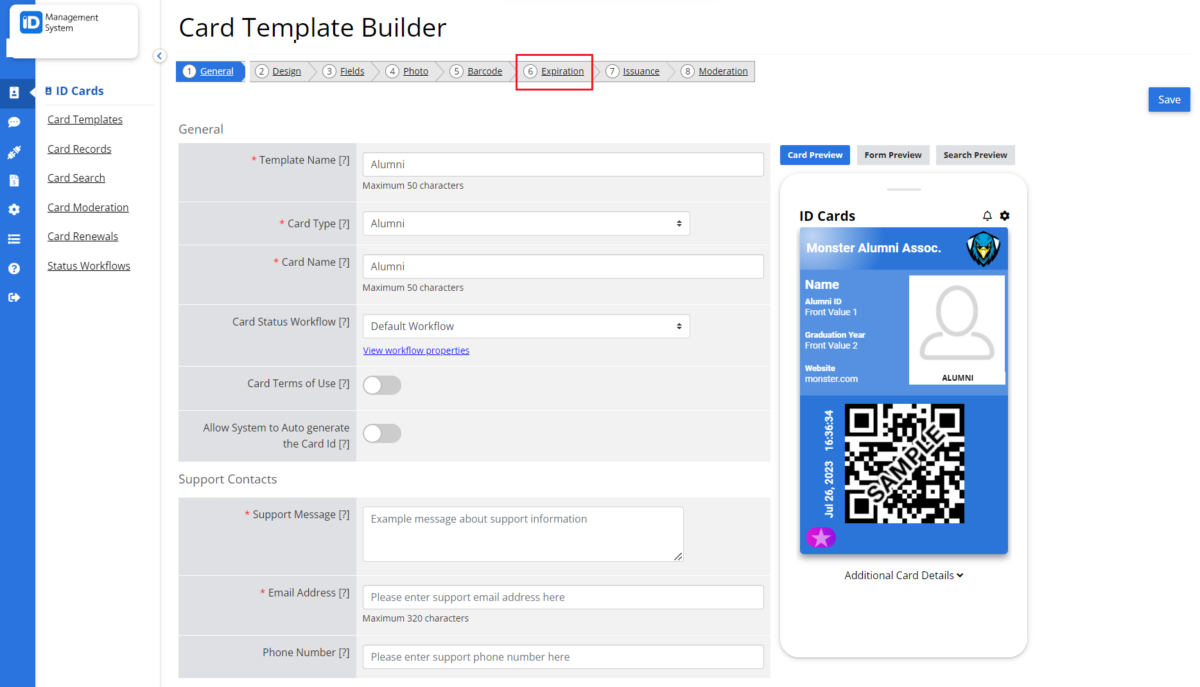
Task: Switch to the Expiration tab
Action: [x=554, y=71]
